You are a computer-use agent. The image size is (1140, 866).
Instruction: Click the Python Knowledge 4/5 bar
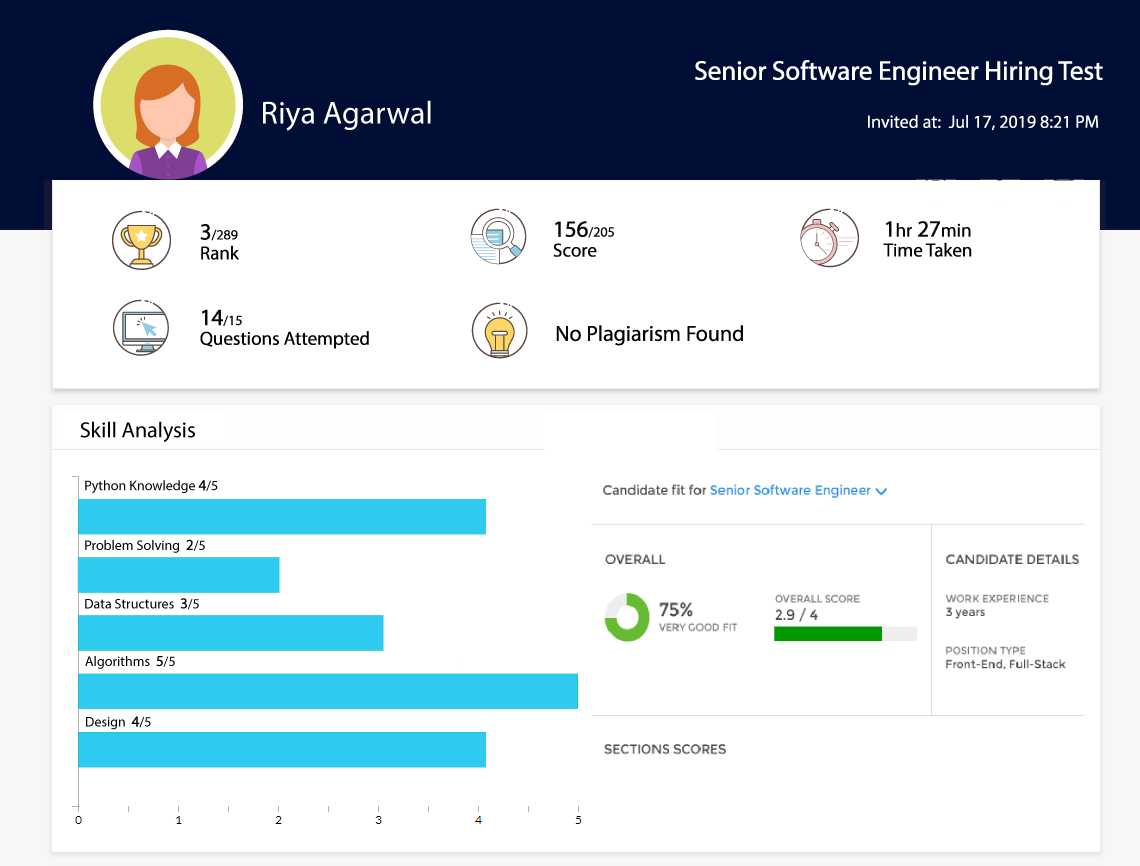coord(282,517)
